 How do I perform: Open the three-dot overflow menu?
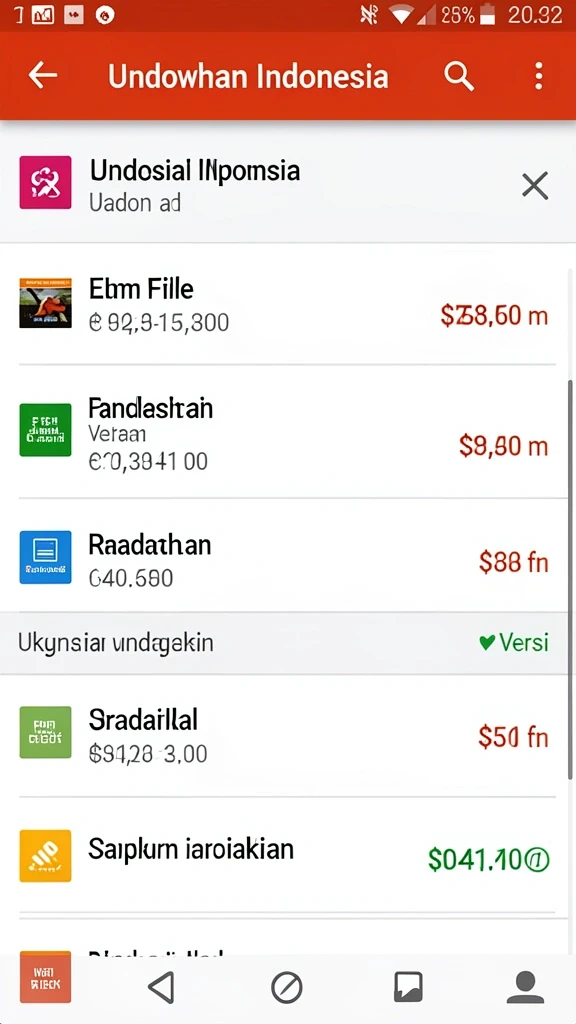(538, 76)
